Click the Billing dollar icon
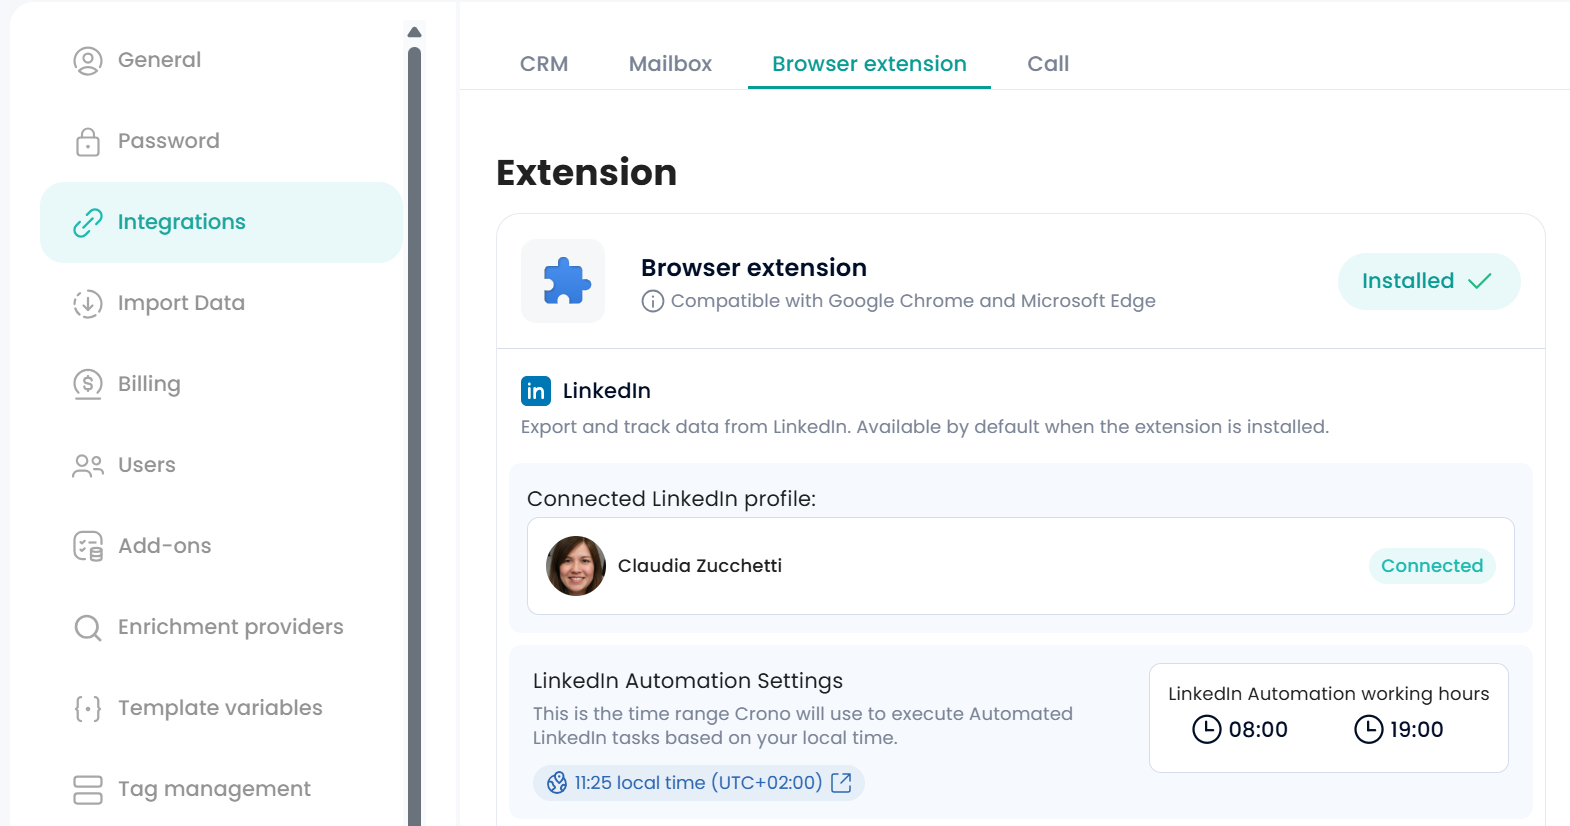Screen dimensions: 1570x826 click(88, 384)
